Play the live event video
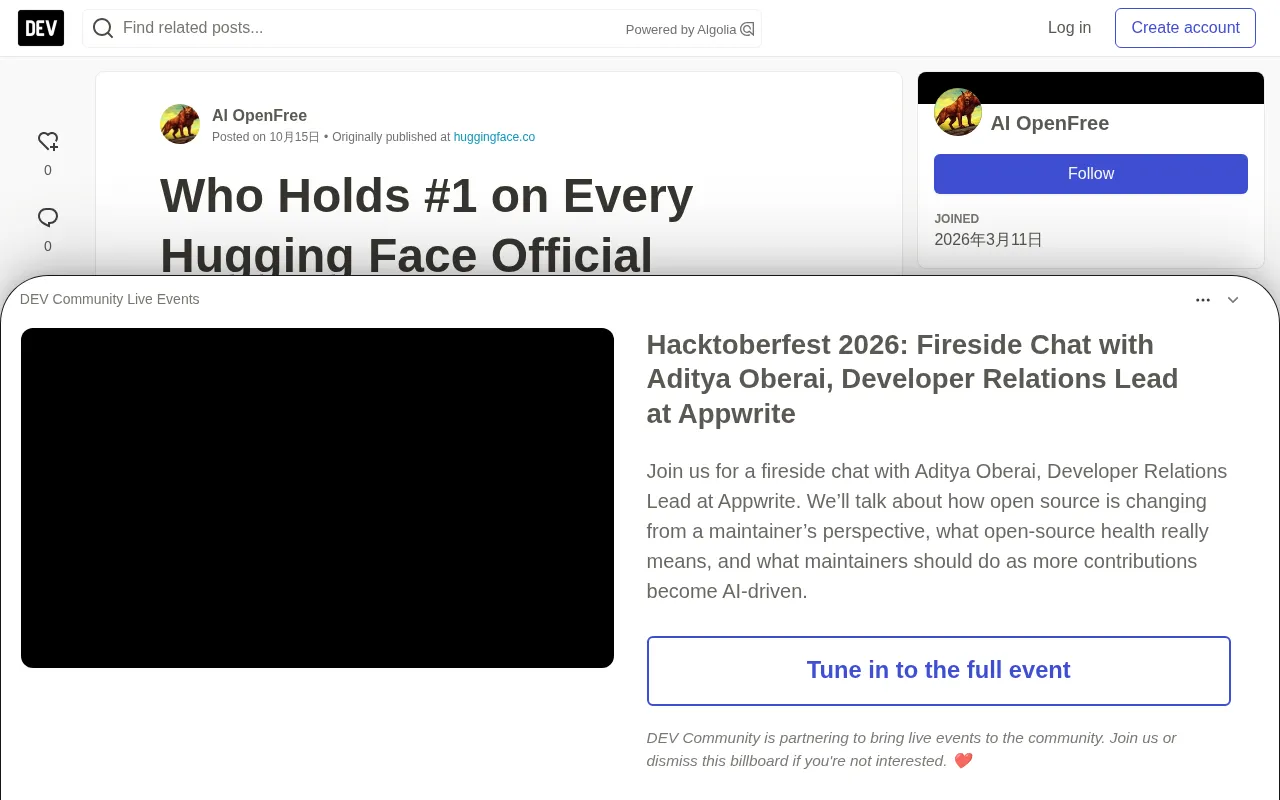The width and height of the screenshot is (1280, 800). pos(317,498)
